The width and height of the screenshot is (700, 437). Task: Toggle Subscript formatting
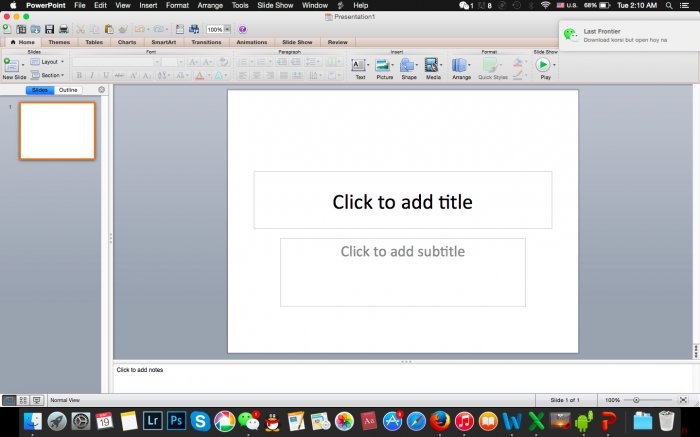click(x=147, y=75)
